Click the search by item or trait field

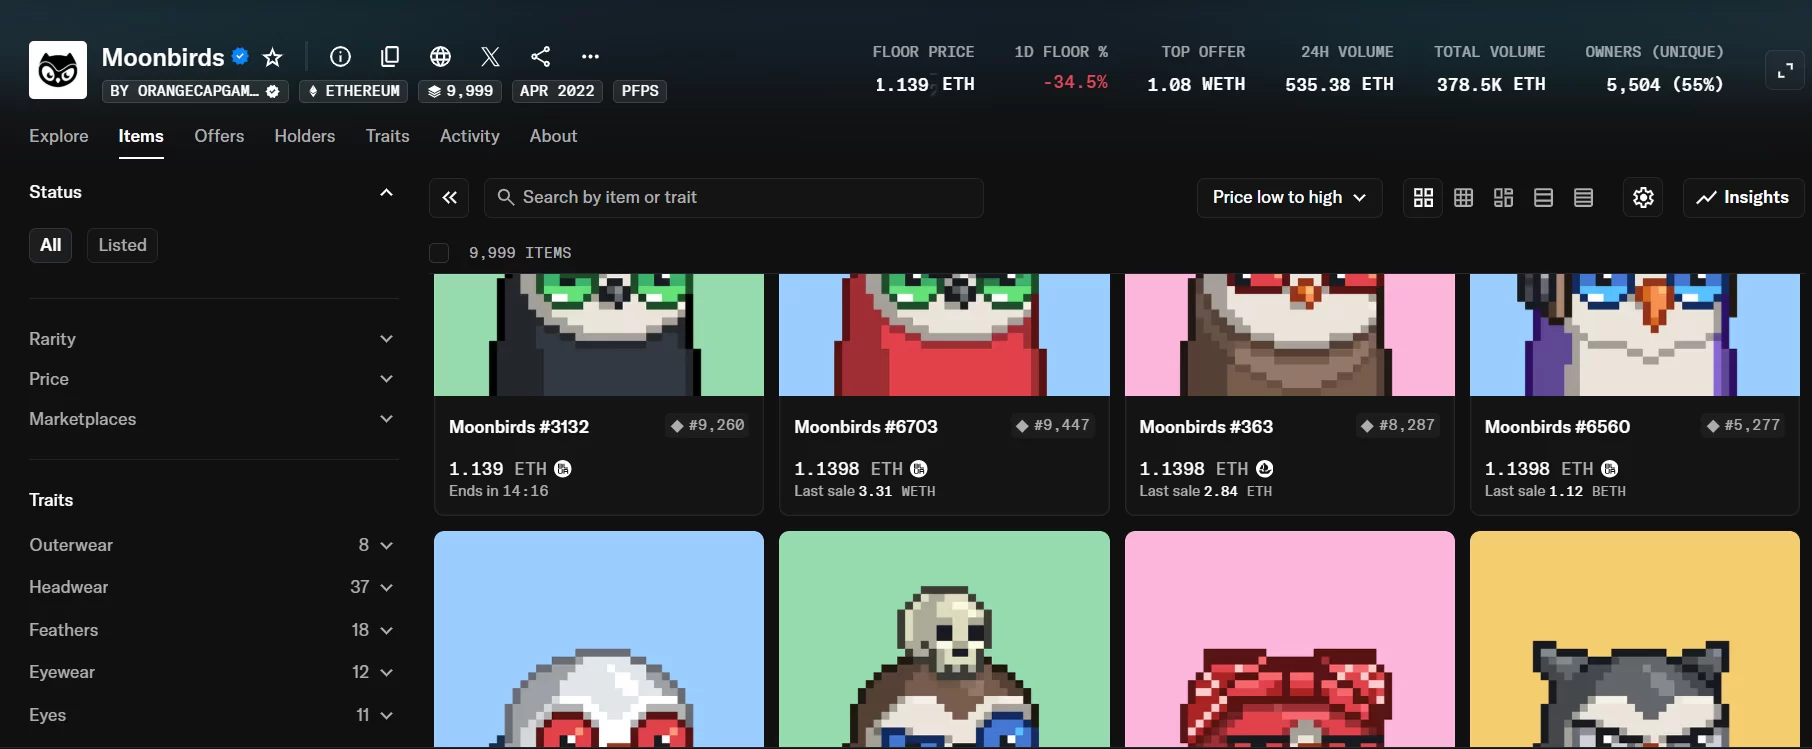click(x=734, y=198)
